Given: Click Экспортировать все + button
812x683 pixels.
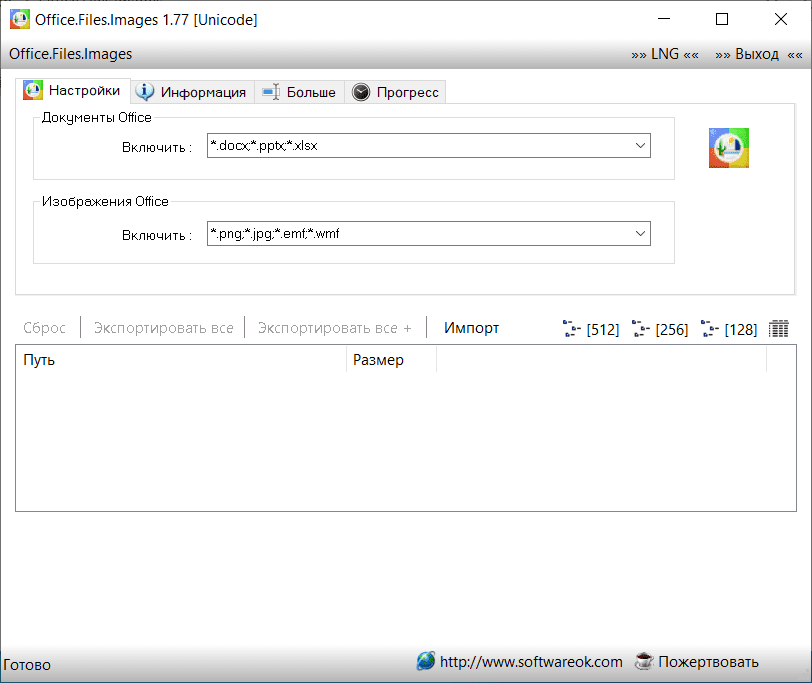Looking at the screenshot, I should click(335, 328).
